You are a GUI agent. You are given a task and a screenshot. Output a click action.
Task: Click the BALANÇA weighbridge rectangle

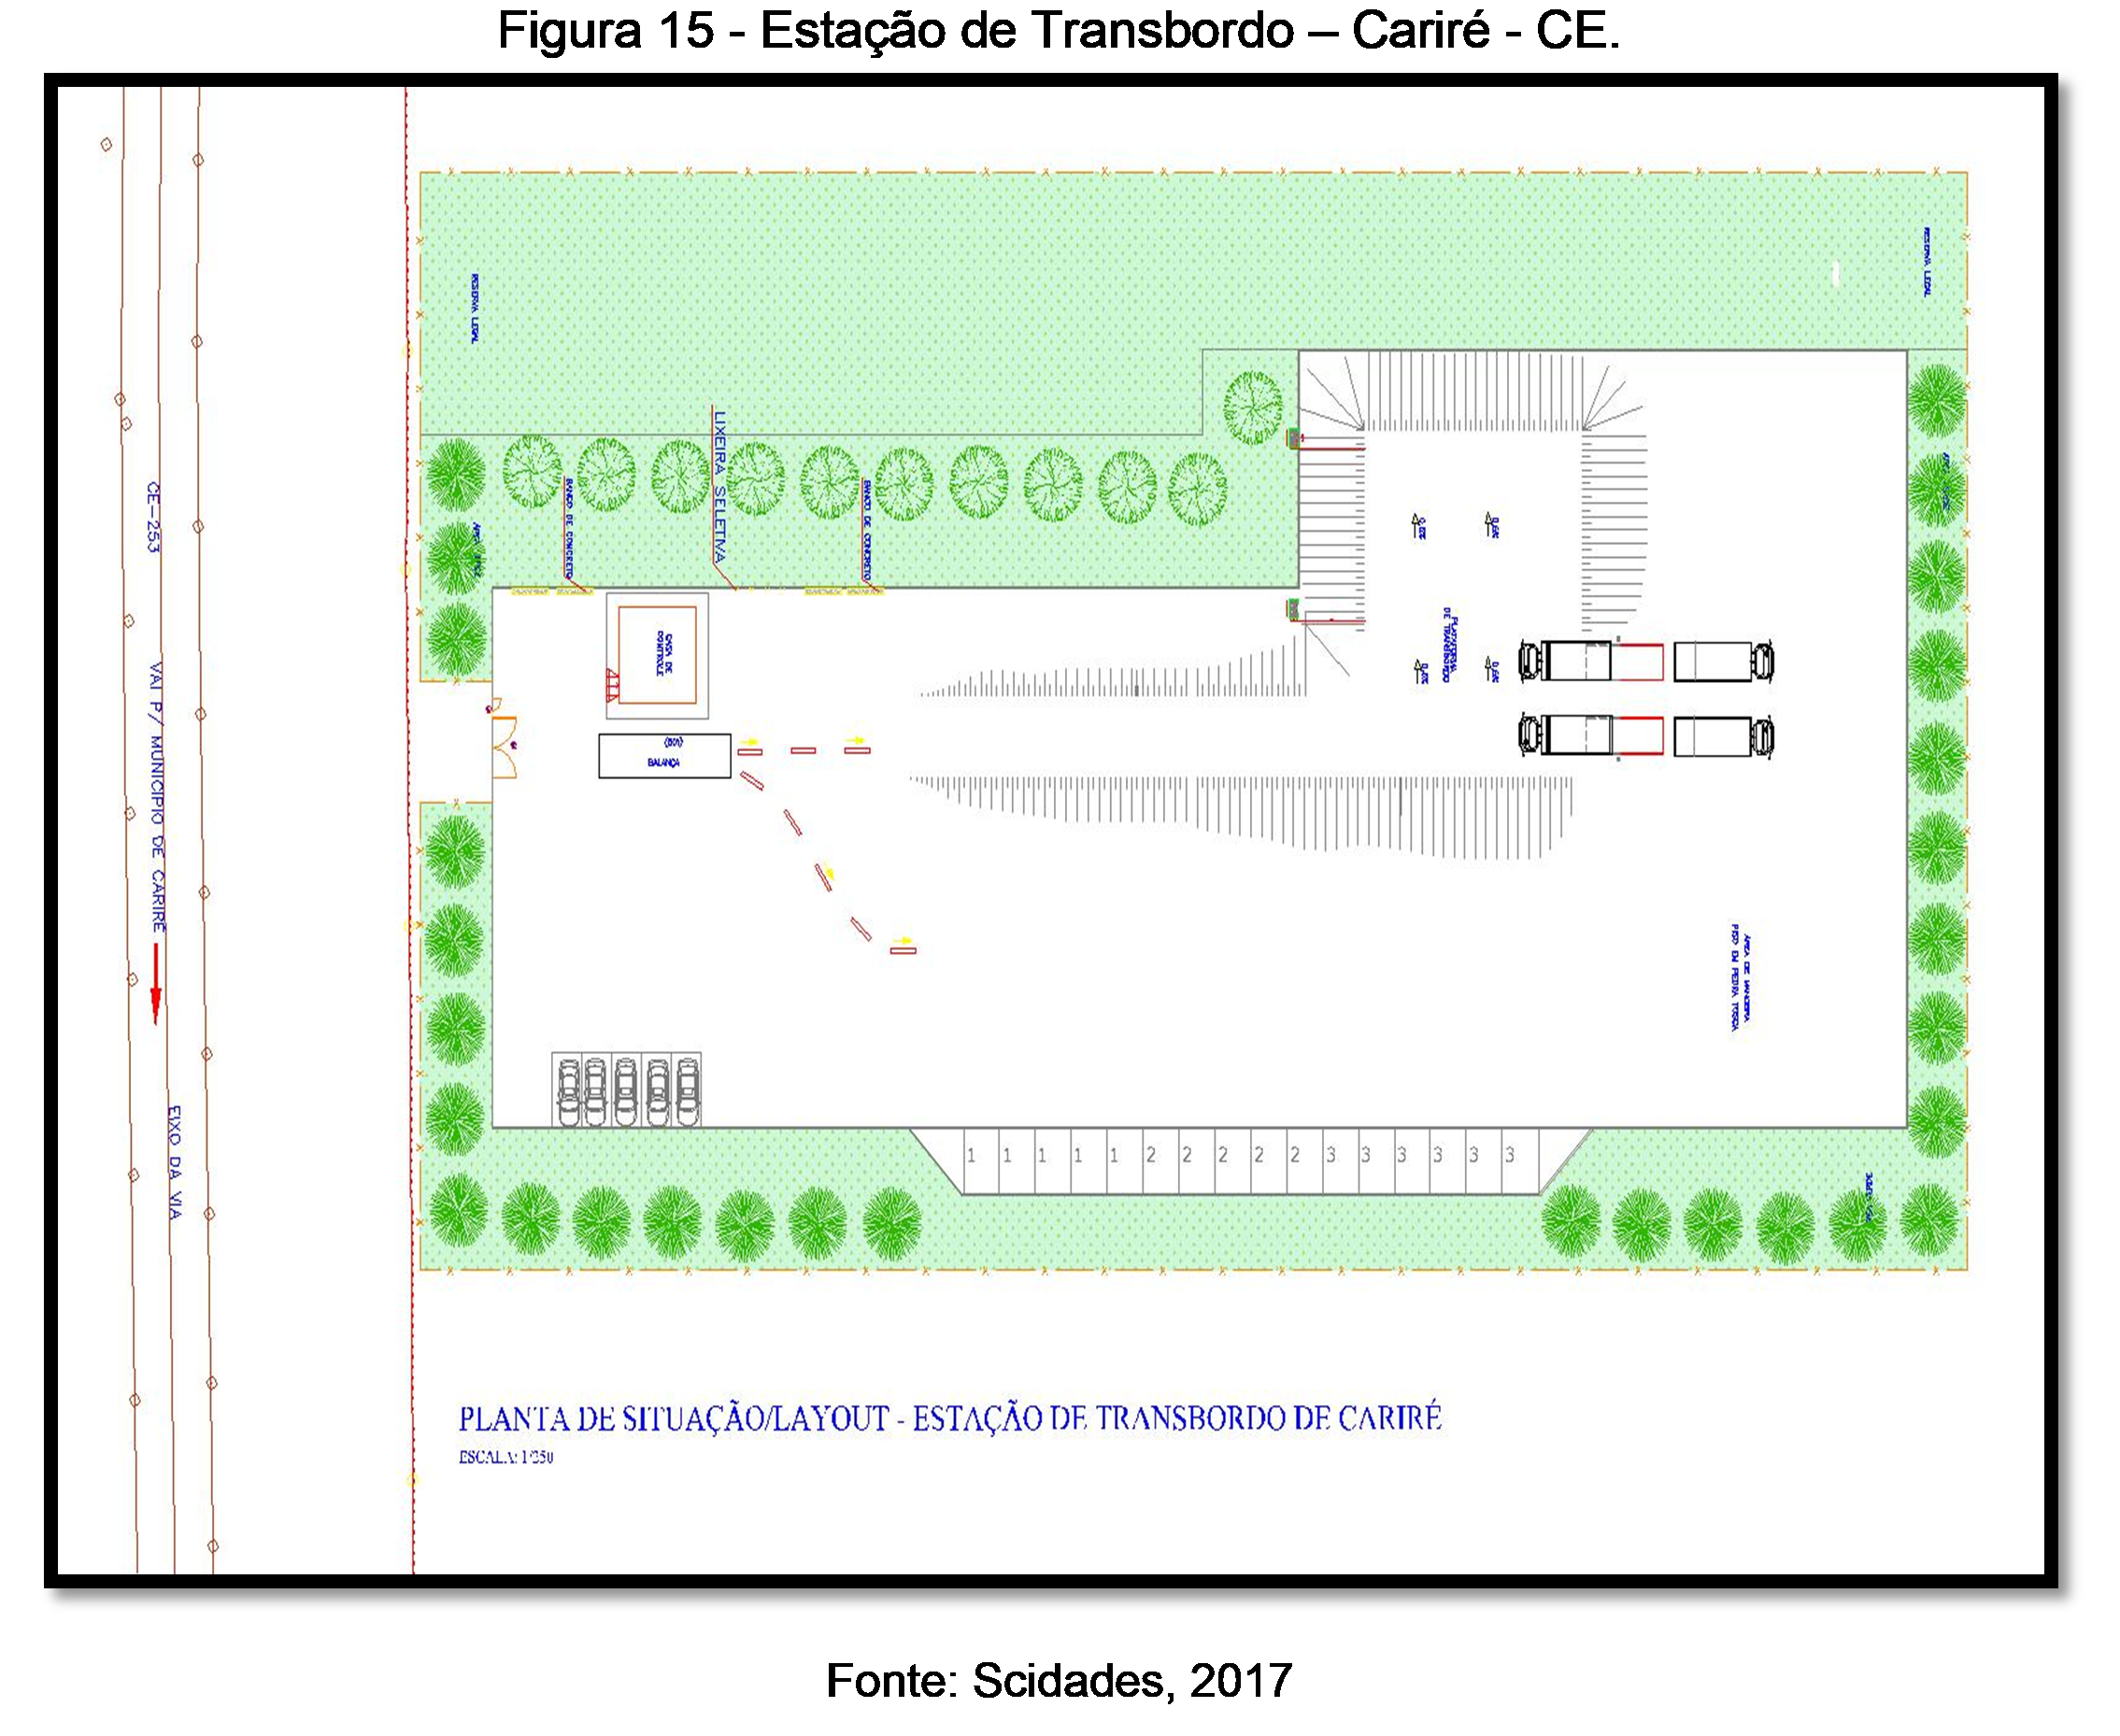664,756
